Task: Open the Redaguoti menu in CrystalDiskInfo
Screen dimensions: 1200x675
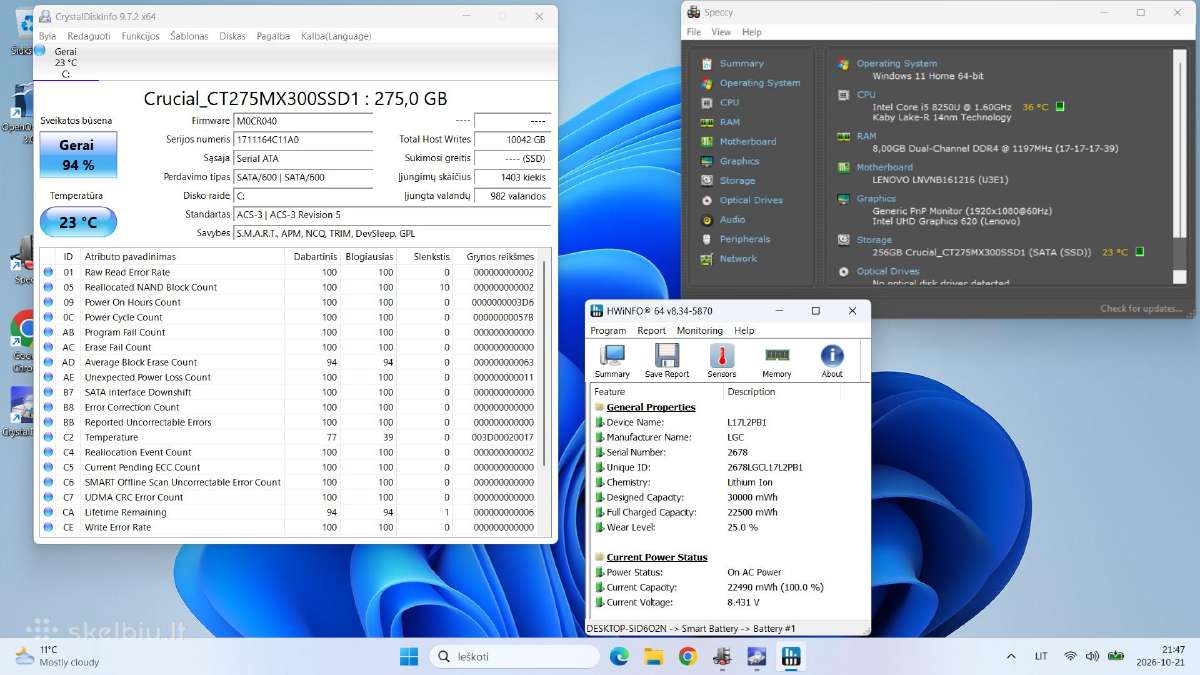Action: 89,36
